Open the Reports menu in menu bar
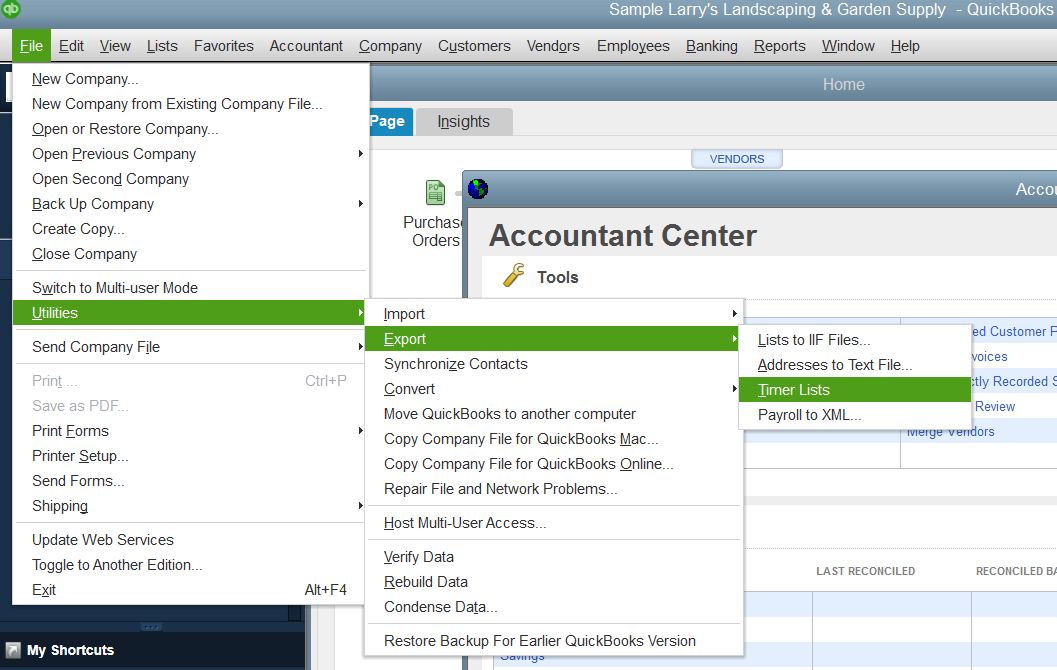Screen dimensions: 1057x670 point(779,46)
